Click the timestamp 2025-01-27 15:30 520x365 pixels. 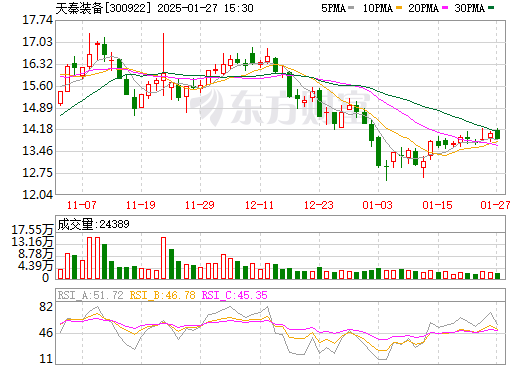tap(205, 8)
